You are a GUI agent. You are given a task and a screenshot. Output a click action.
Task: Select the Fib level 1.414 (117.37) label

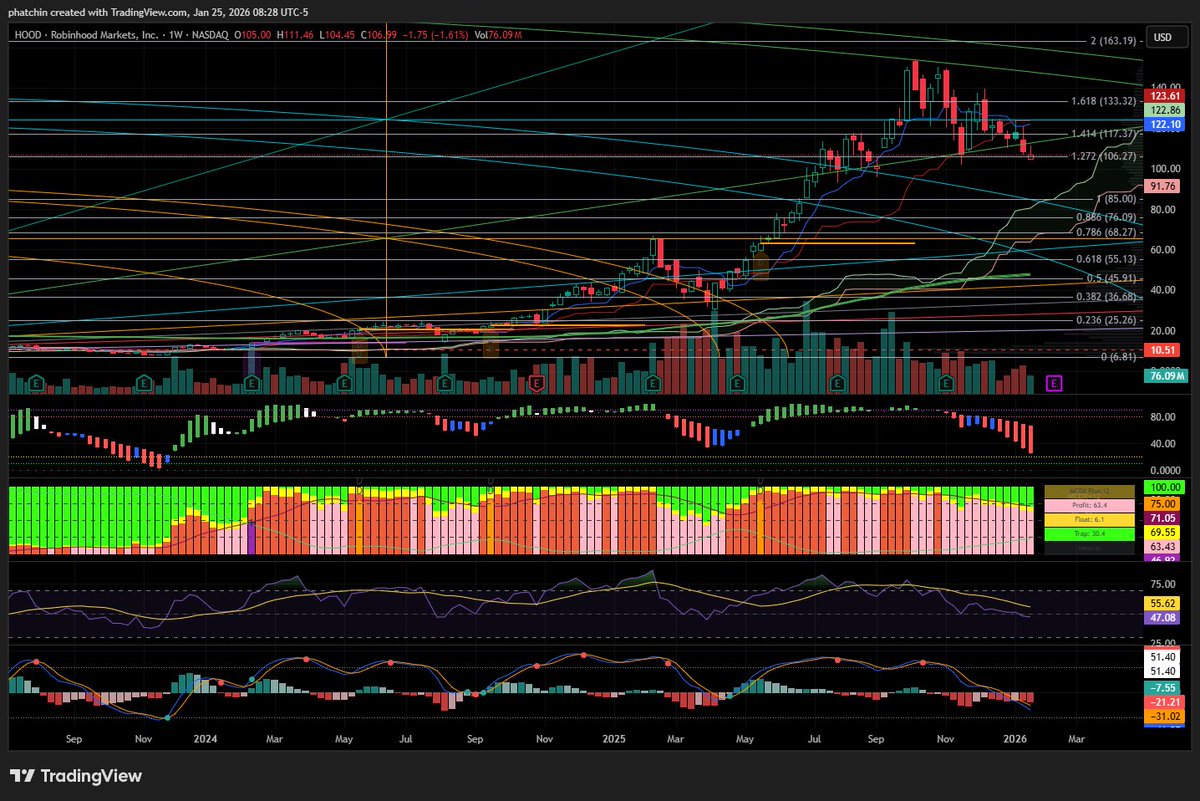click(1102, 133)
